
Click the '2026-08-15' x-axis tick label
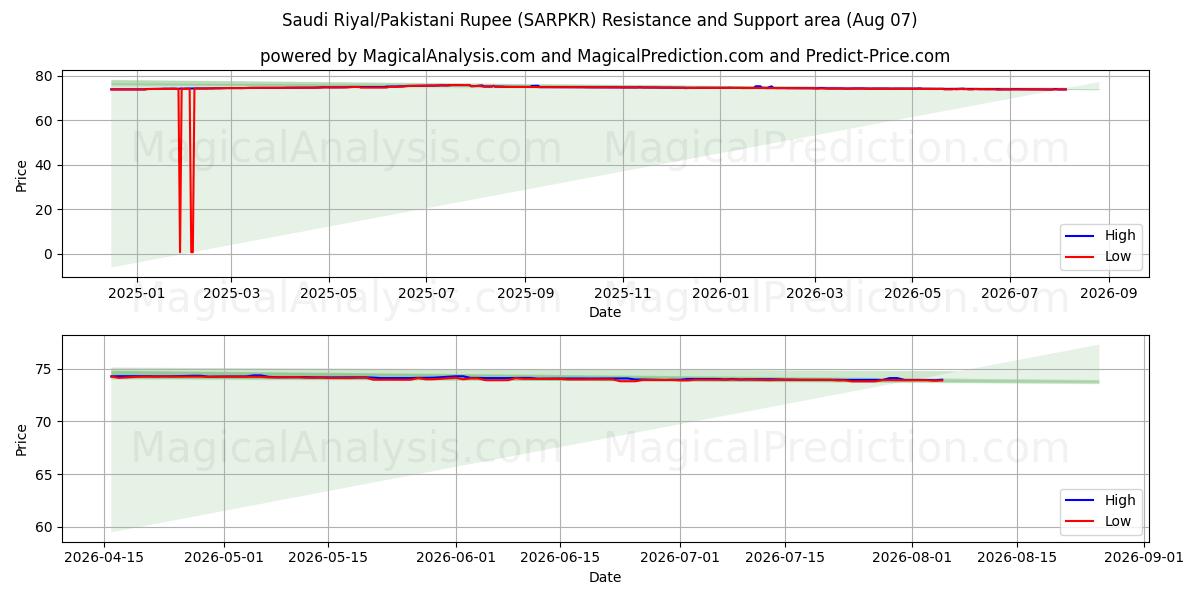1017,558
